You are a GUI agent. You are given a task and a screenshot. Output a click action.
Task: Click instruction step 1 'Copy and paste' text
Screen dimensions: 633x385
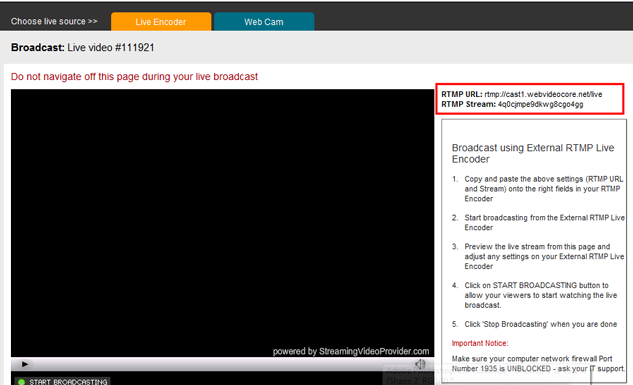tap(543, 188)
